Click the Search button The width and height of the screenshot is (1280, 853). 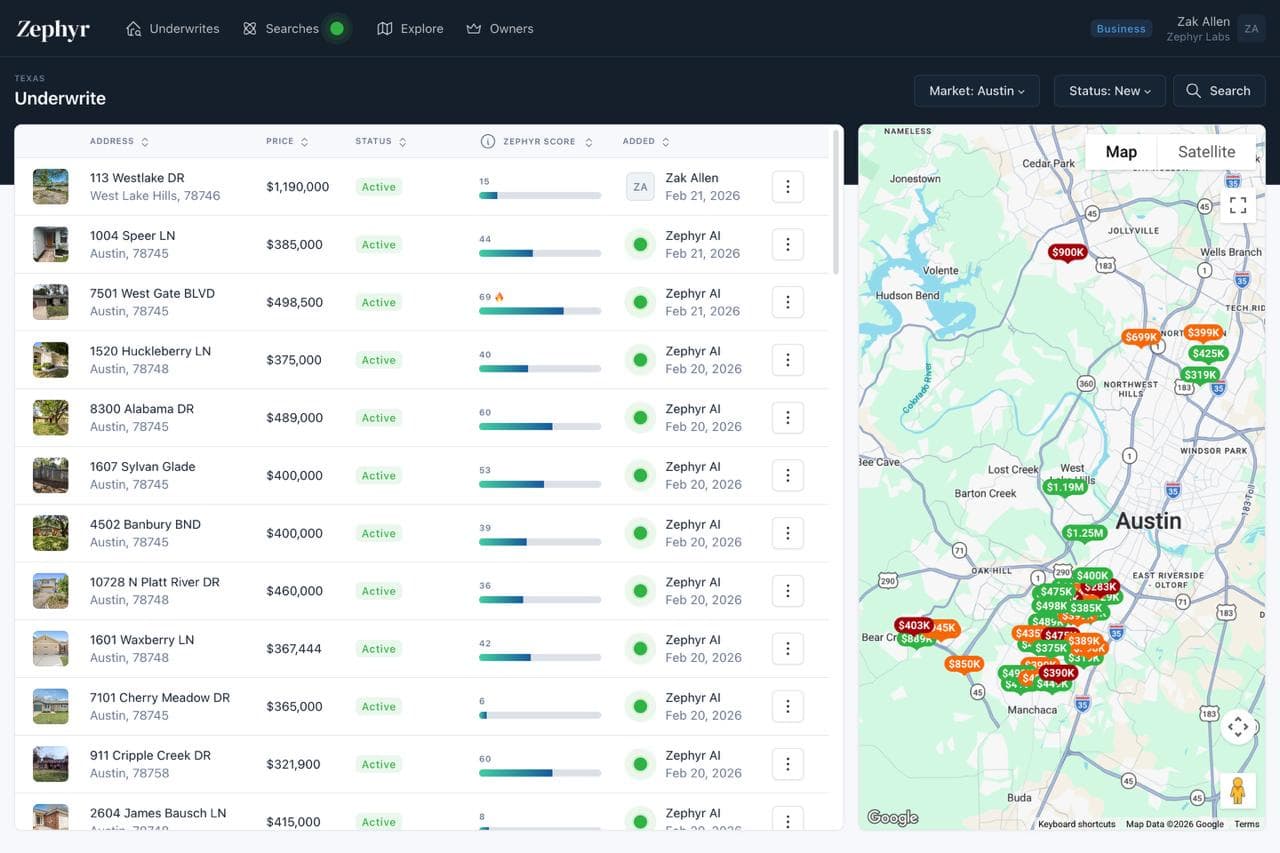(1219, 90)
